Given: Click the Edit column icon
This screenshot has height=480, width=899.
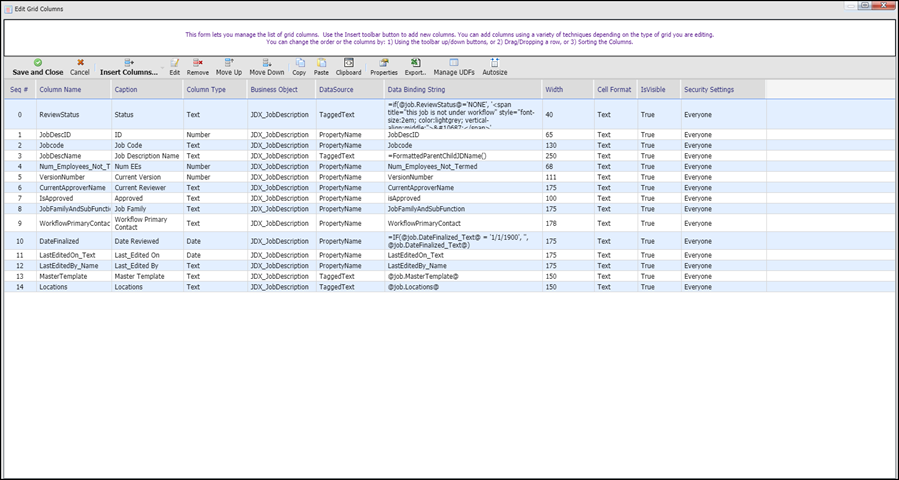Looking at the screenshot, I should coord(174,63).
